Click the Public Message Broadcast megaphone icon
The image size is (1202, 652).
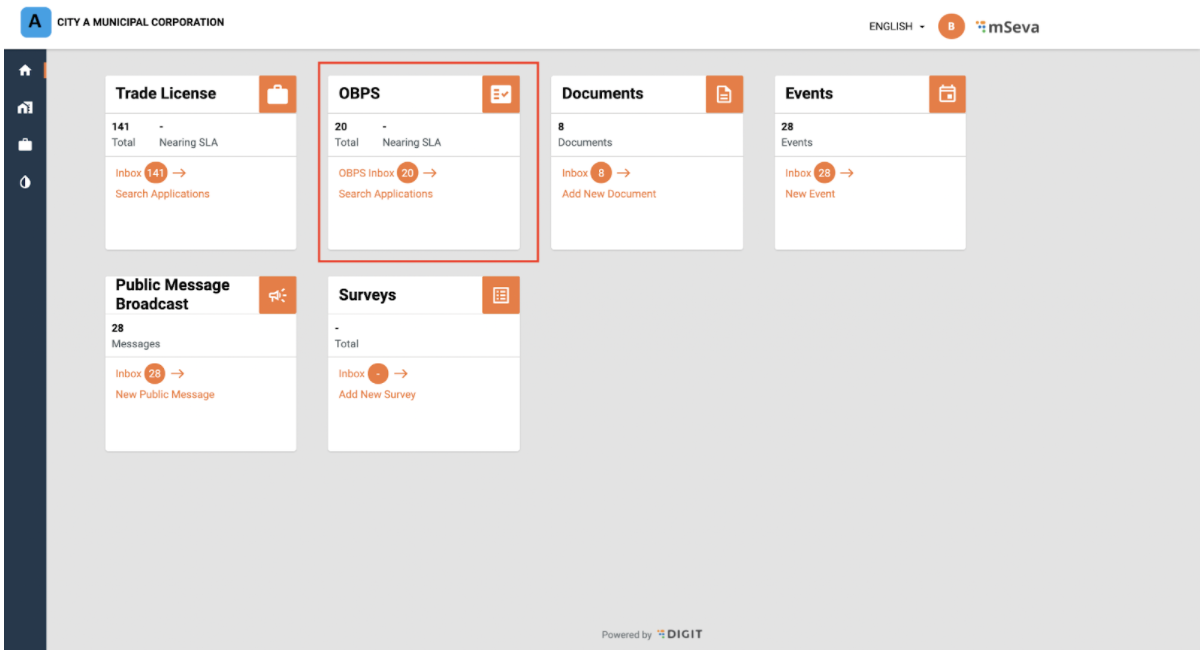pos(277,295)
